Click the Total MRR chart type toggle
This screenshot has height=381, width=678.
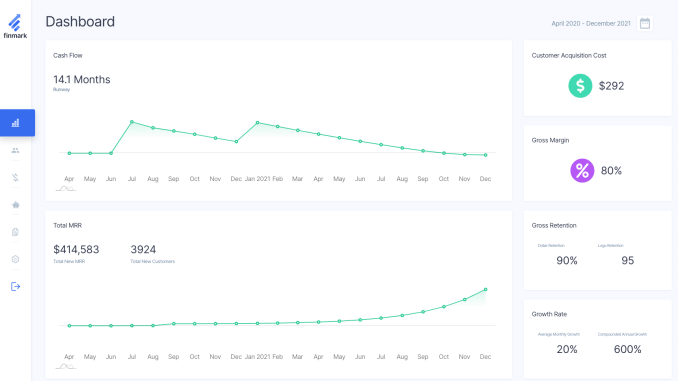point(66,367)
